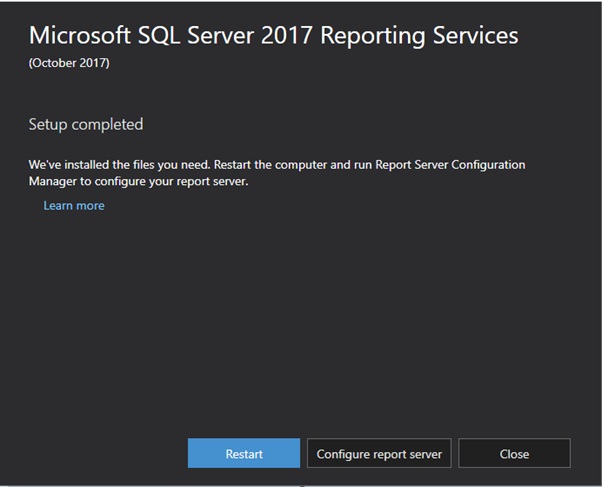602x487 pixels.
Task: Launch report server configuration via button
Action: pyautogui.click(x=379, y=453)
